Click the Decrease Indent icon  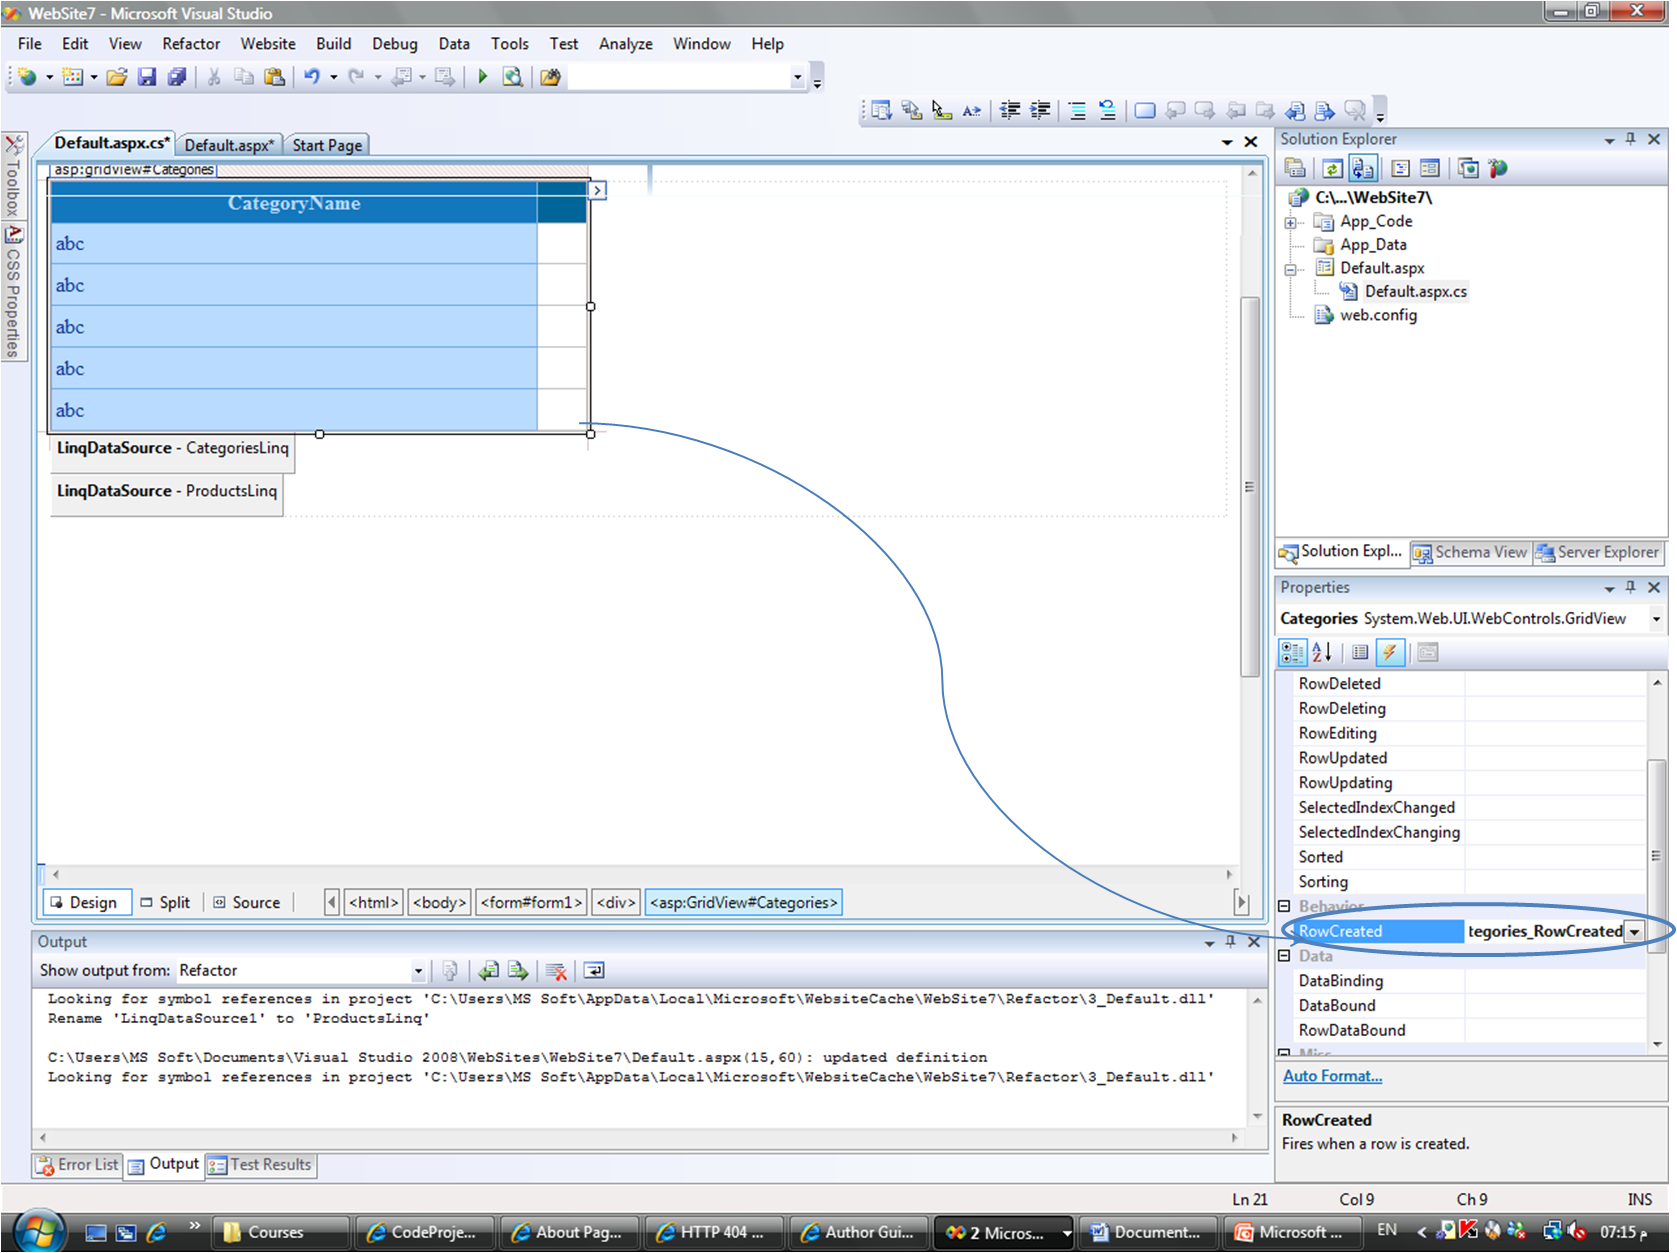tap(1010, 110)
